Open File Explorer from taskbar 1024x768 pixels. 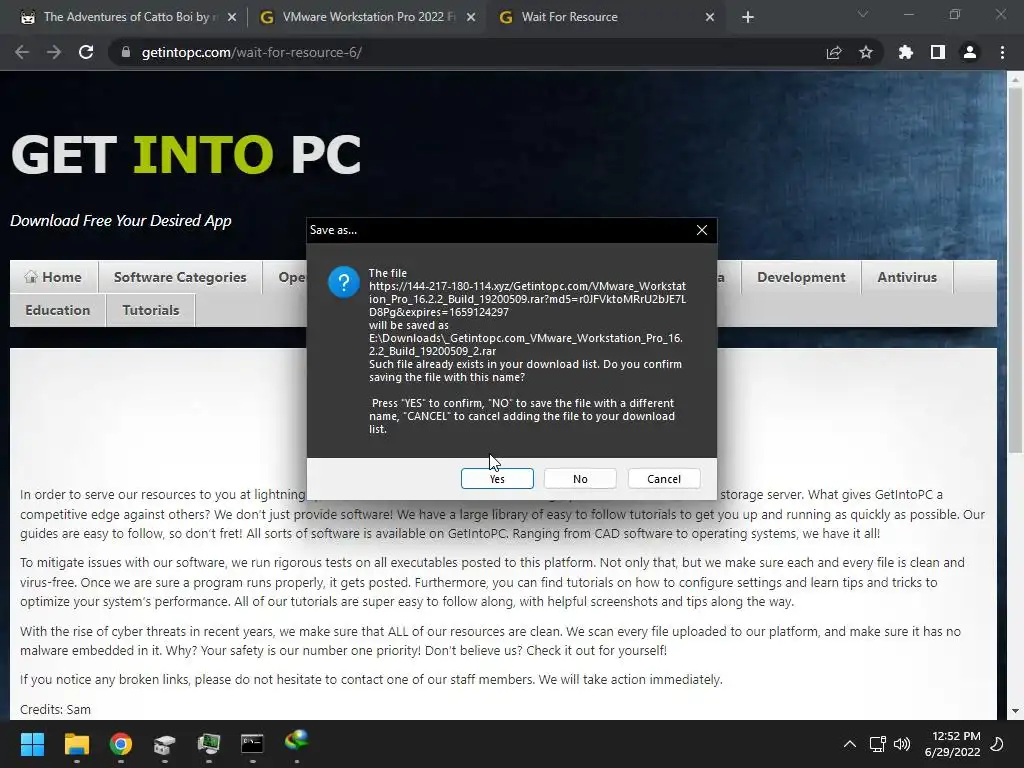[76, 744]
